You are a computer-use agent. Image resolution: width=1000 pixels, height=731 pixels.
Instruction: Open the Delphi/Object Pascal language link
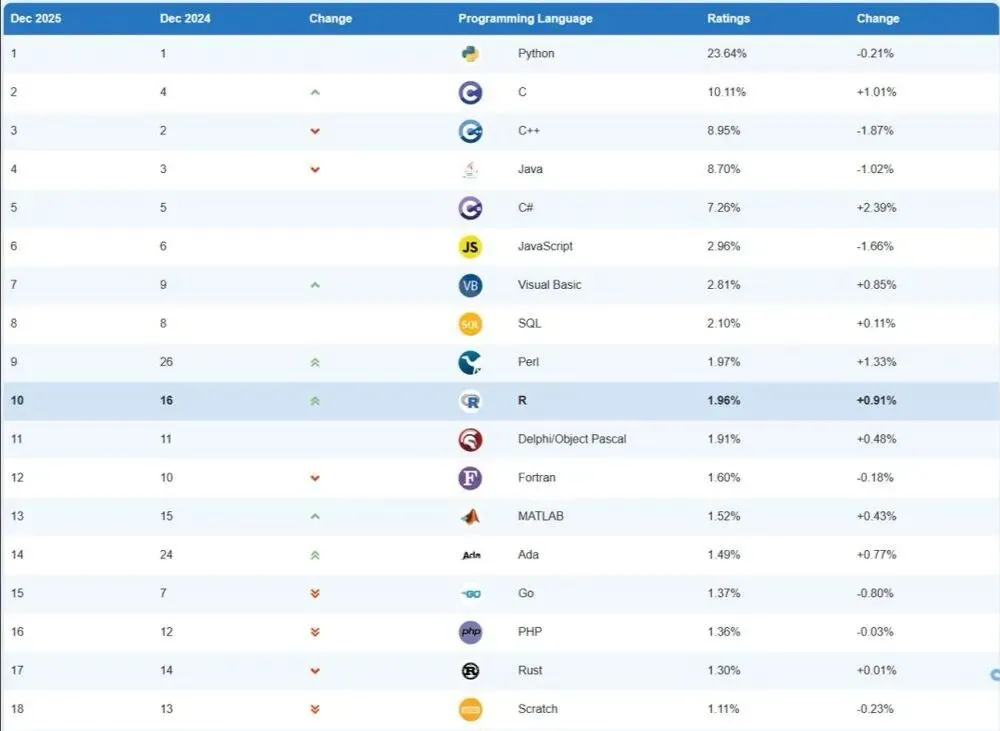point(571,439)
